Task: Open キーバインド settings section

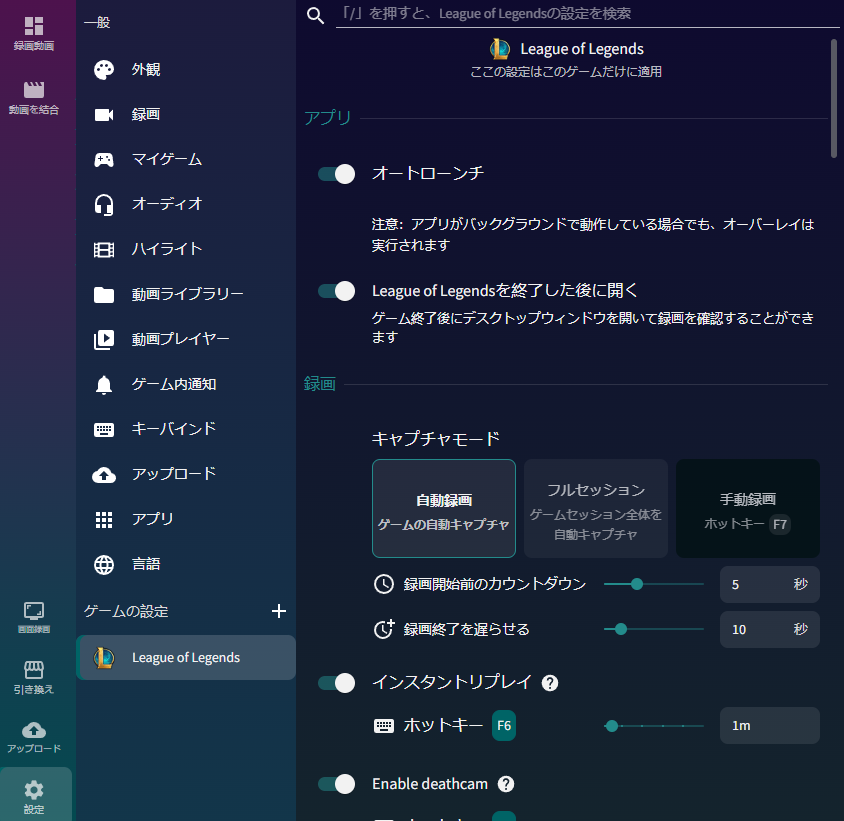Action: [186, 429]
